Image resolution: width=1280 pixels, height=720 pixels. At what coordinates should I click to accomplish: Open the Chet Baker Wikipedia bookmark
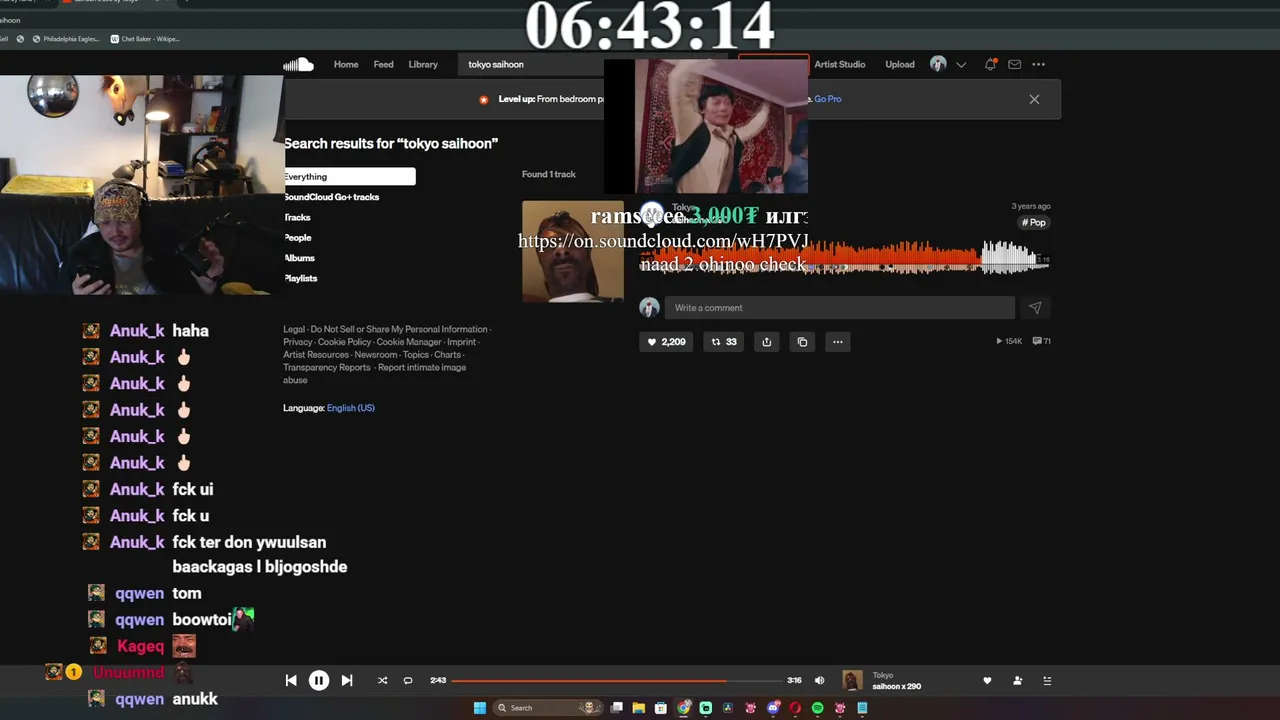click(x=144, y=39)
